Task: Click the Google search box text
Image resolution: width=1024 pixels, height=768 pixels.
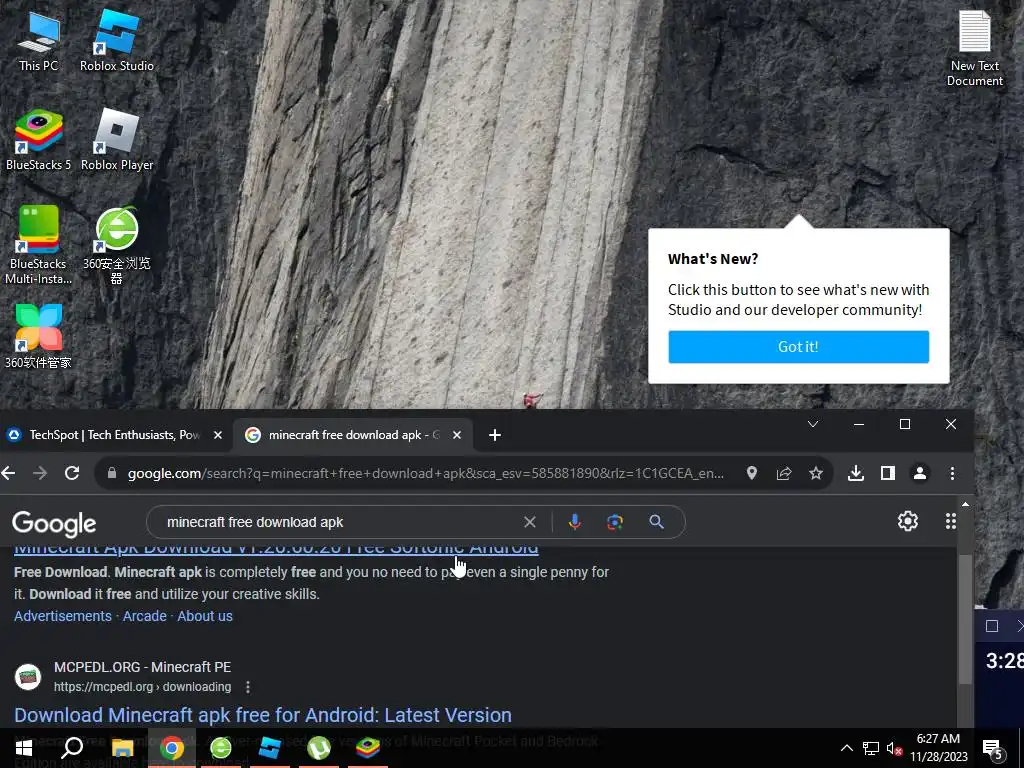Action: [255, 522]
